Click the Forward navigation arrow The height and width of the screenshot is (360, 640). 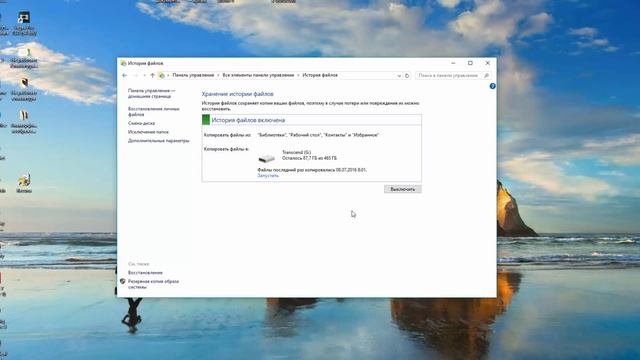point(136,76)
